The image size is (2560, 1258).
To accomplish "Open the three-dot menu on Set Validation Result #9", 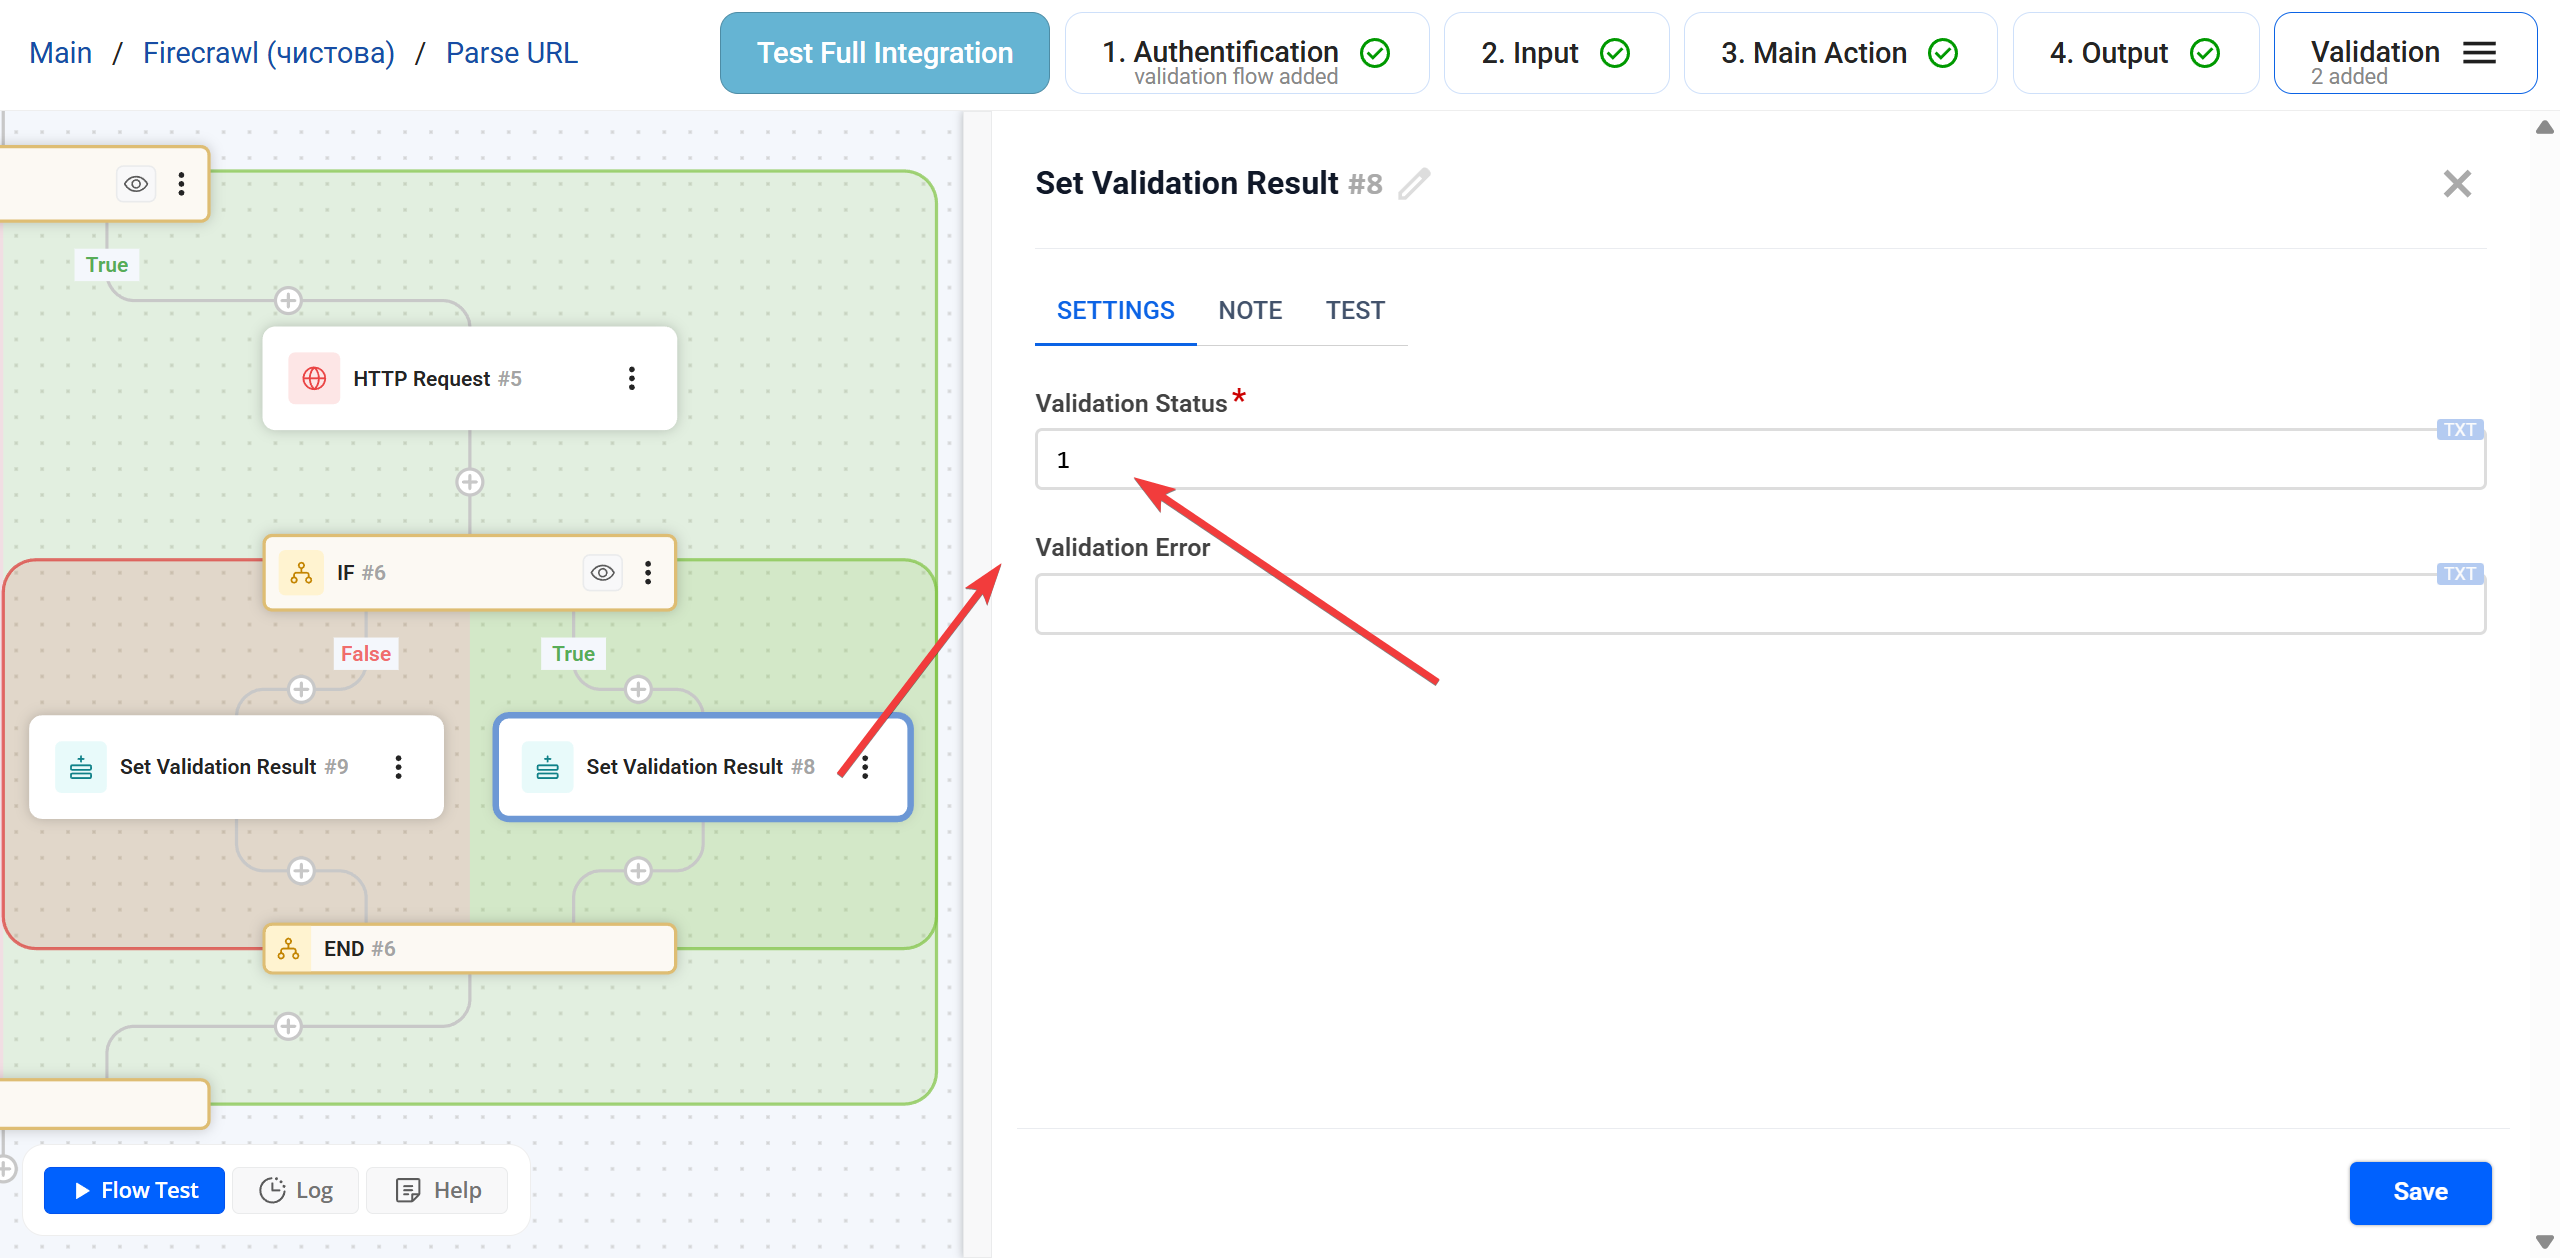I will point(398,767).
